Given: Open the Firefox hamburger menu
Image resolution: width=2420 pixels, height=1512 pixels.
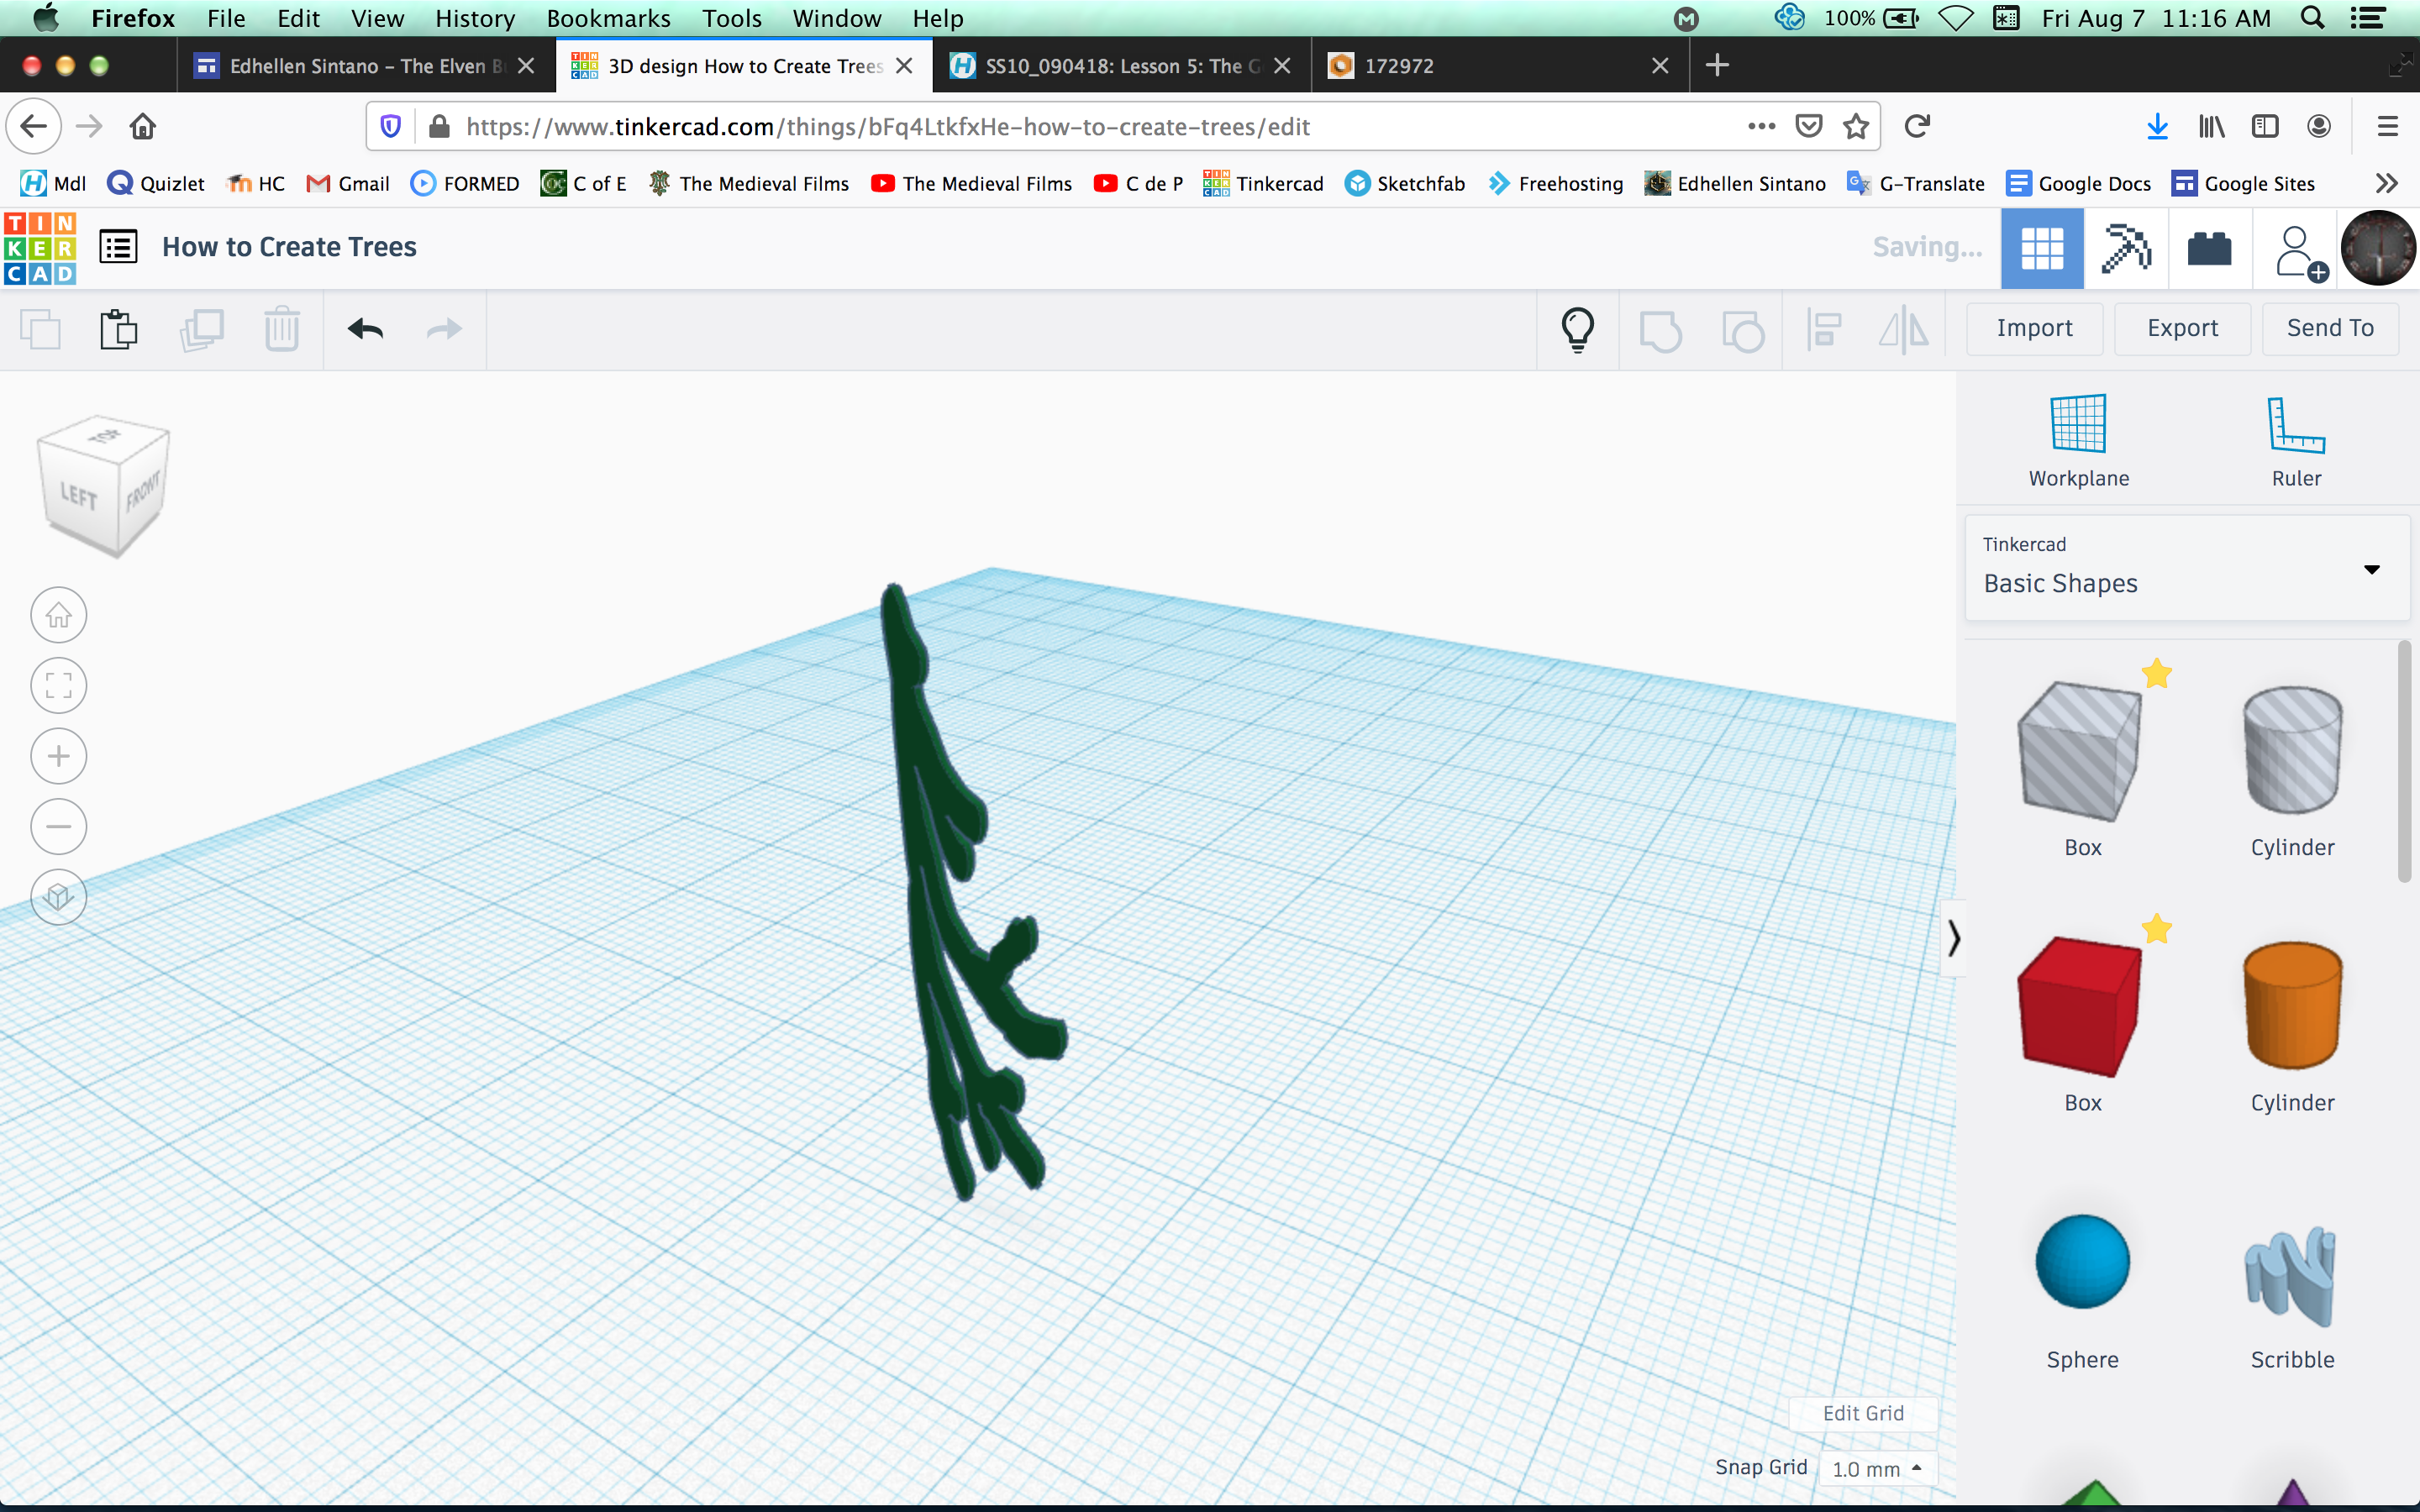Looking at the screenshot, I should tap(2388, 126).
